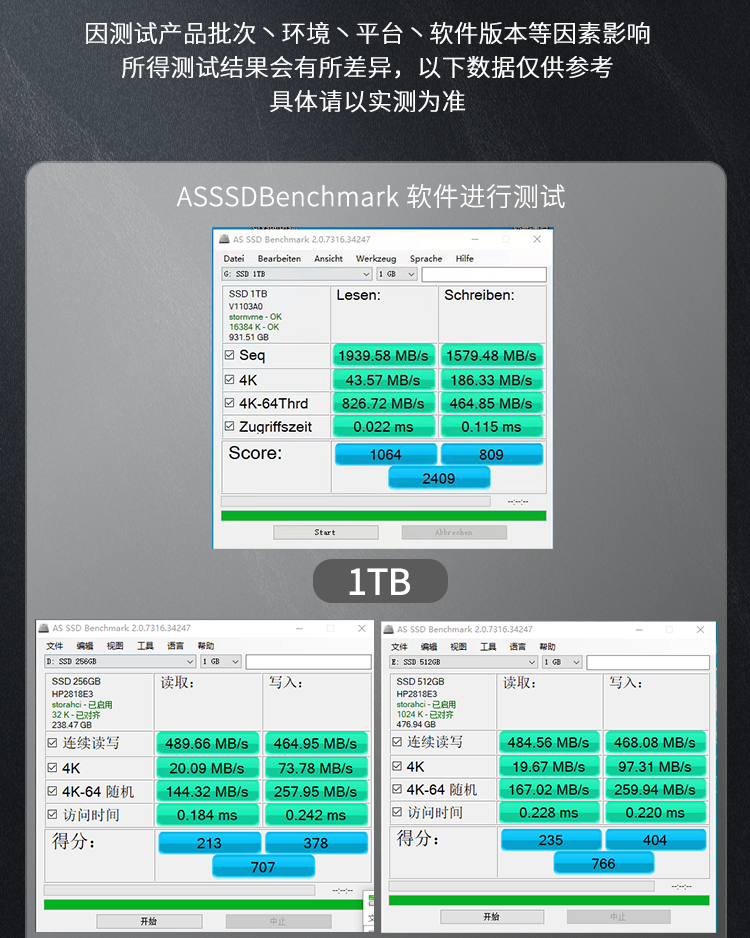Image resolution: width=750 pixels, height=938 pixels.
Task: Toggle the 4K checkbox in 1TB window
Action: [229, 380]
